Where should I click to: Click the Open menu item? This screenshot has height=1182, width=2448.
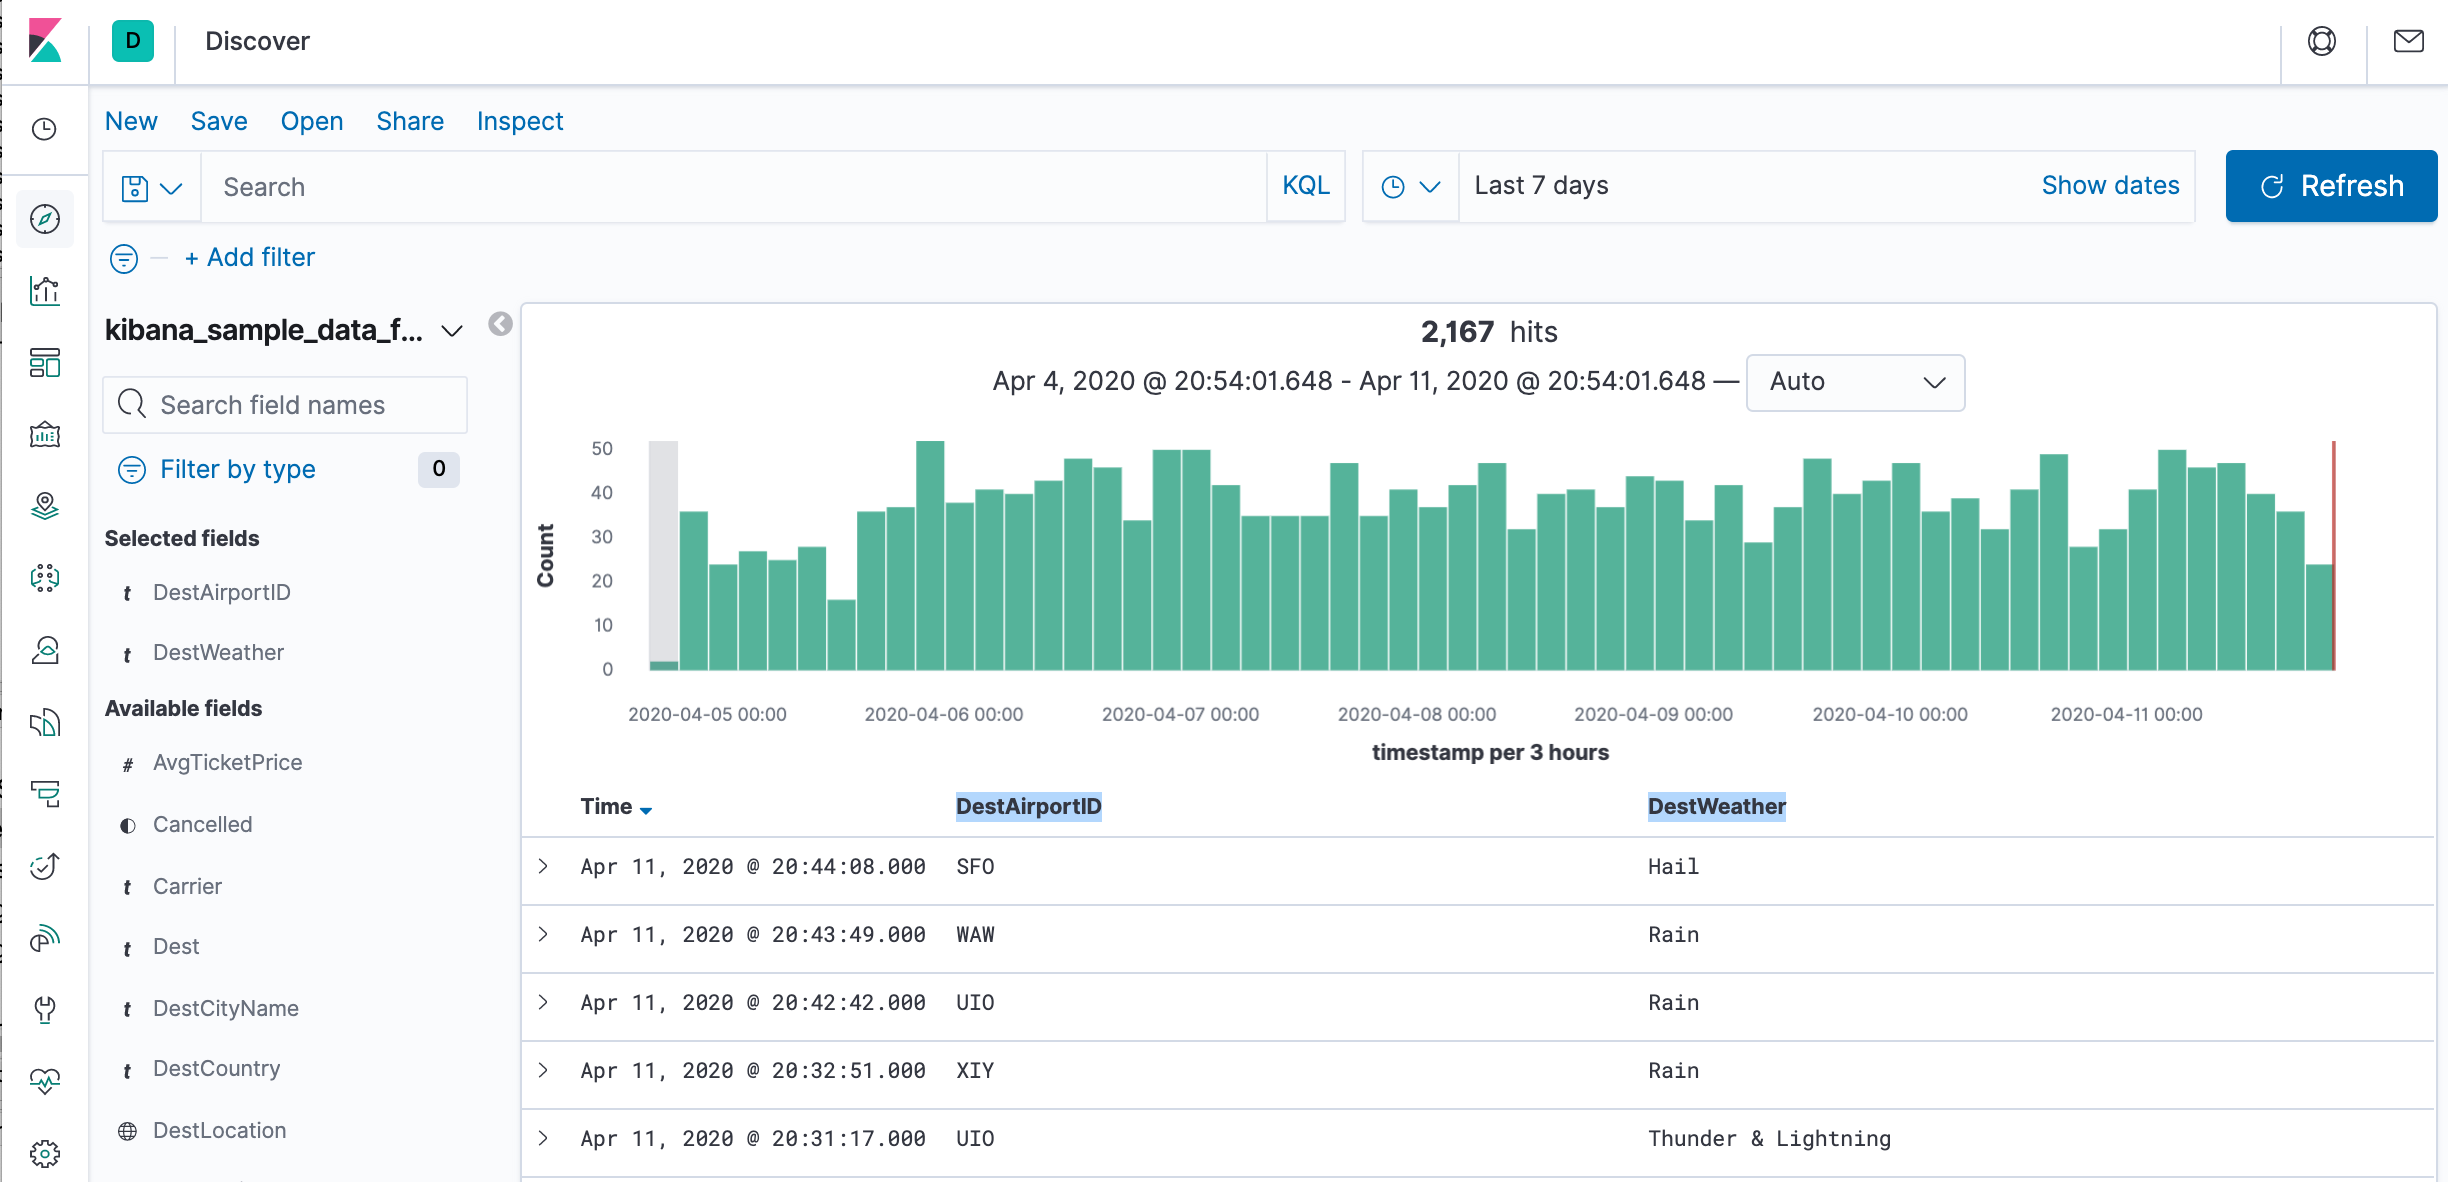312,121
